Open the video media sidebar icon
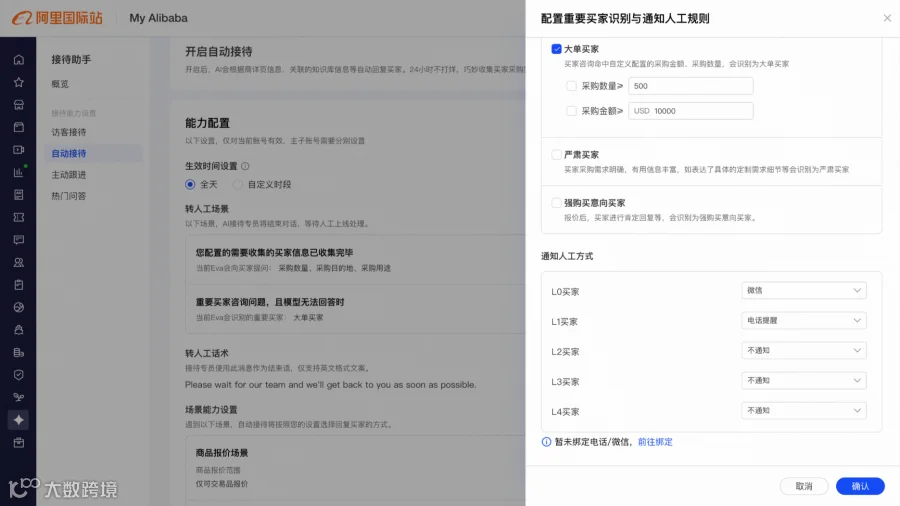 click(x=18, y=150)
